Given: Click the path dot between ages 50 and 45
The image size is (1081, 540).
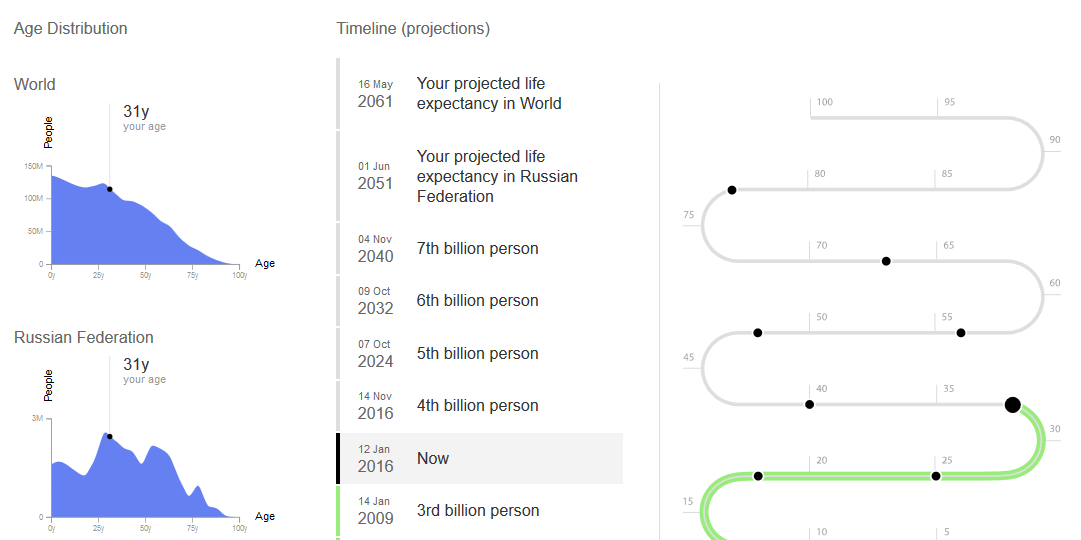Looking at the screenshot, I should (x=758, y=333).
